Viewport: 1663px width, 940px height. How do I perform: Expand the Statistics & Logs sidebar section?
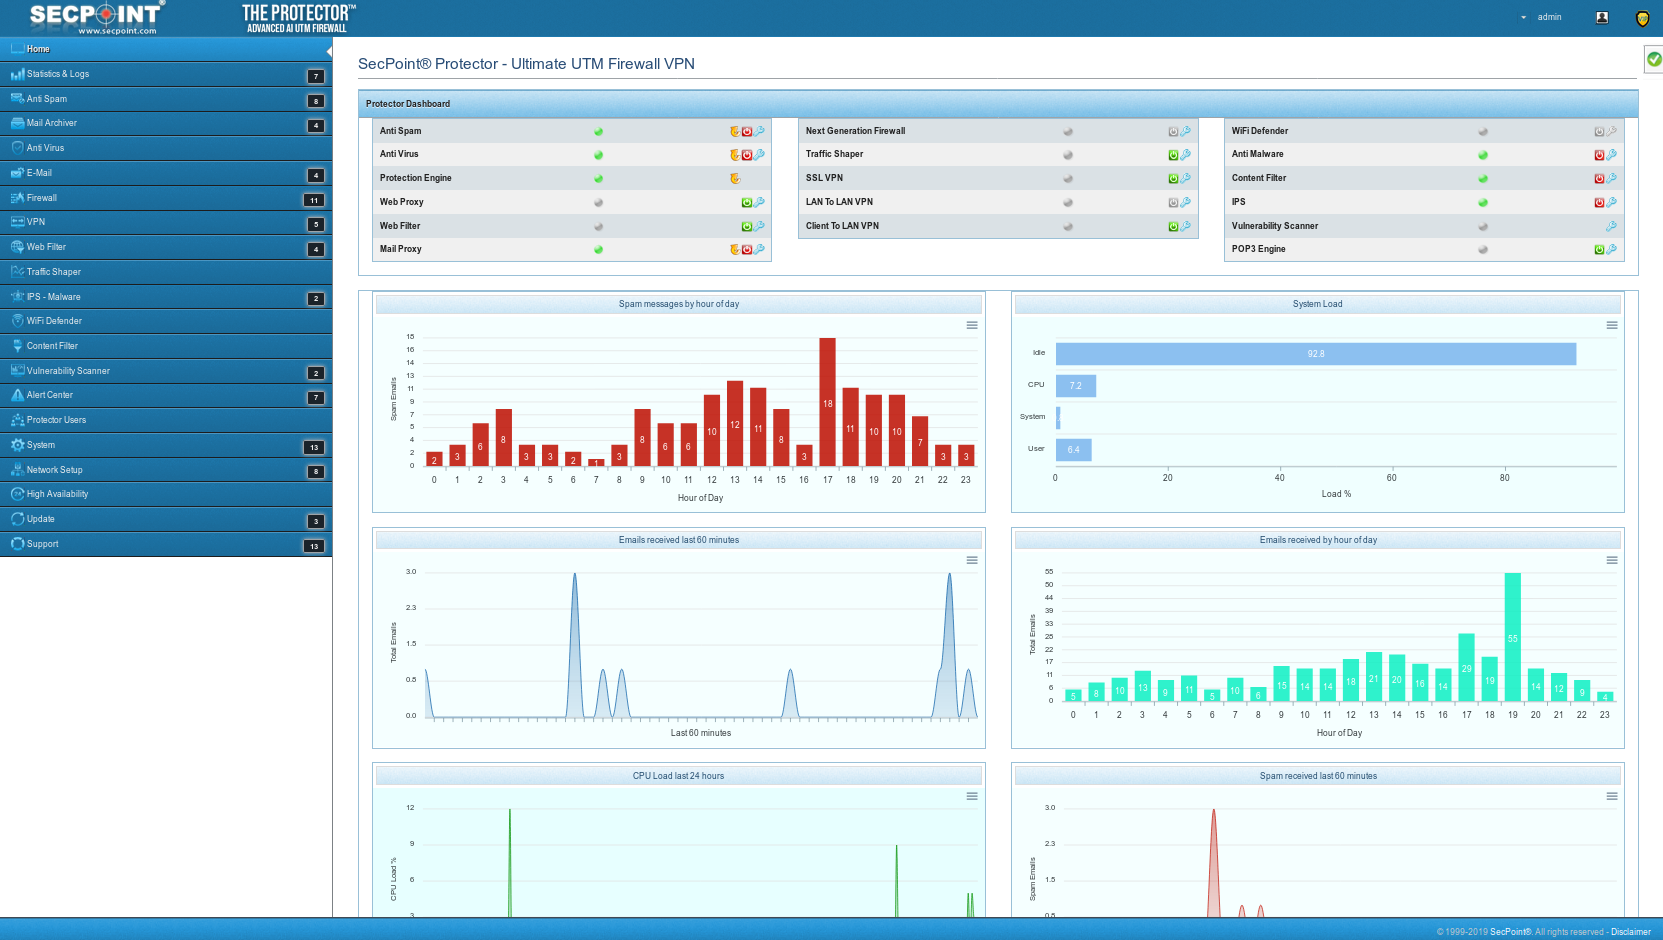(166, 74)
